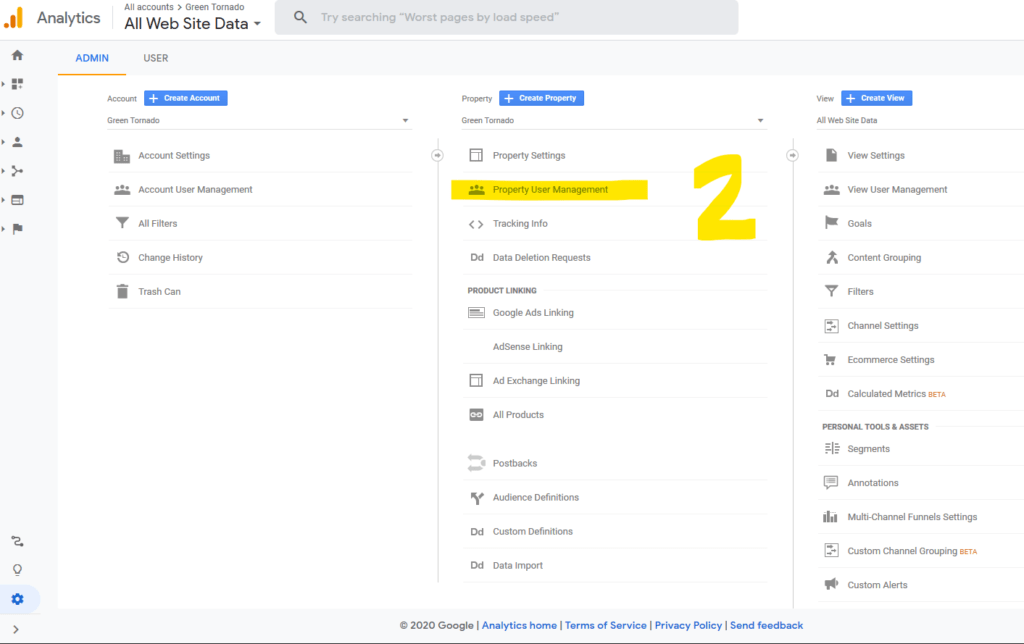1024x644 pixels.
Task: Click the Audience Definitions fork icon
Action: point(477,498)
